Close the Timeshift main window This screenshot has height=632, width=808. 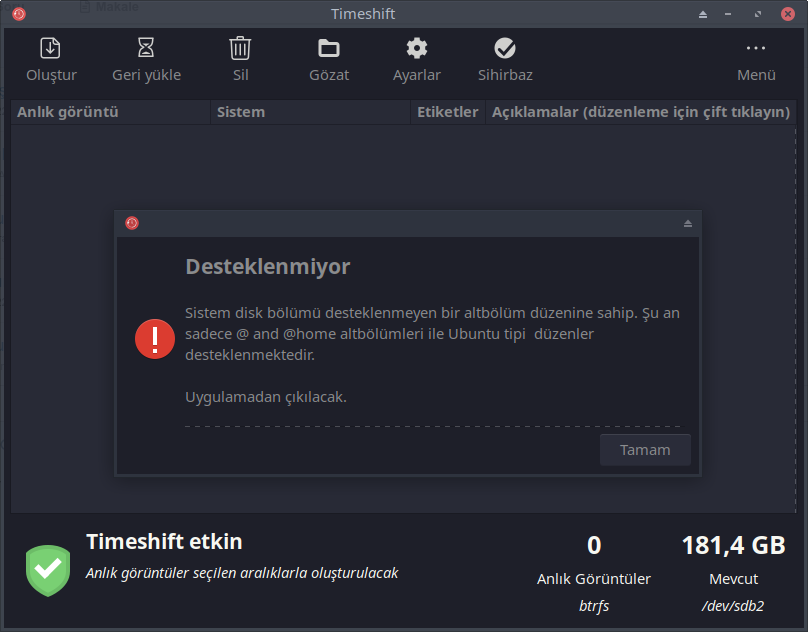click(787, 14)
